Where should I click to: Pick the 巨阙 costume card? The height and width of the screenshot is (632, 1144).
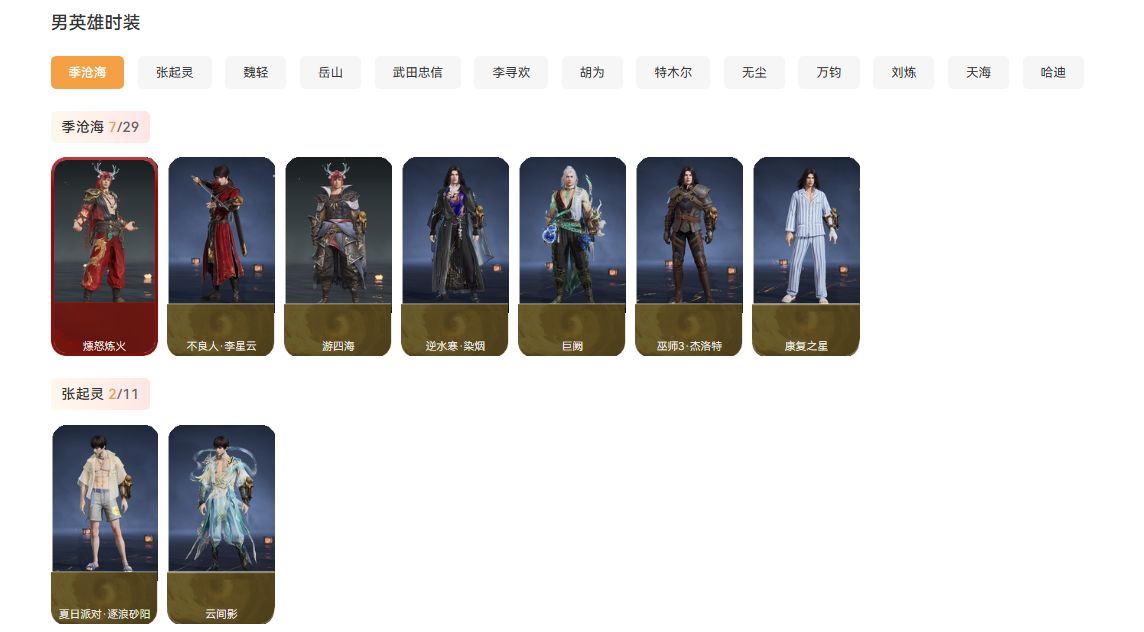tap(573, 256)
